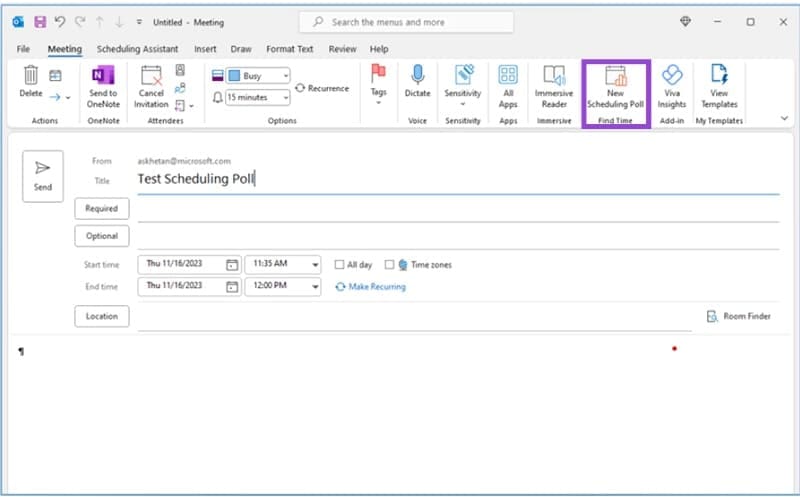
Task: Click the Redo arrow icon
Action: coord(80,22)
